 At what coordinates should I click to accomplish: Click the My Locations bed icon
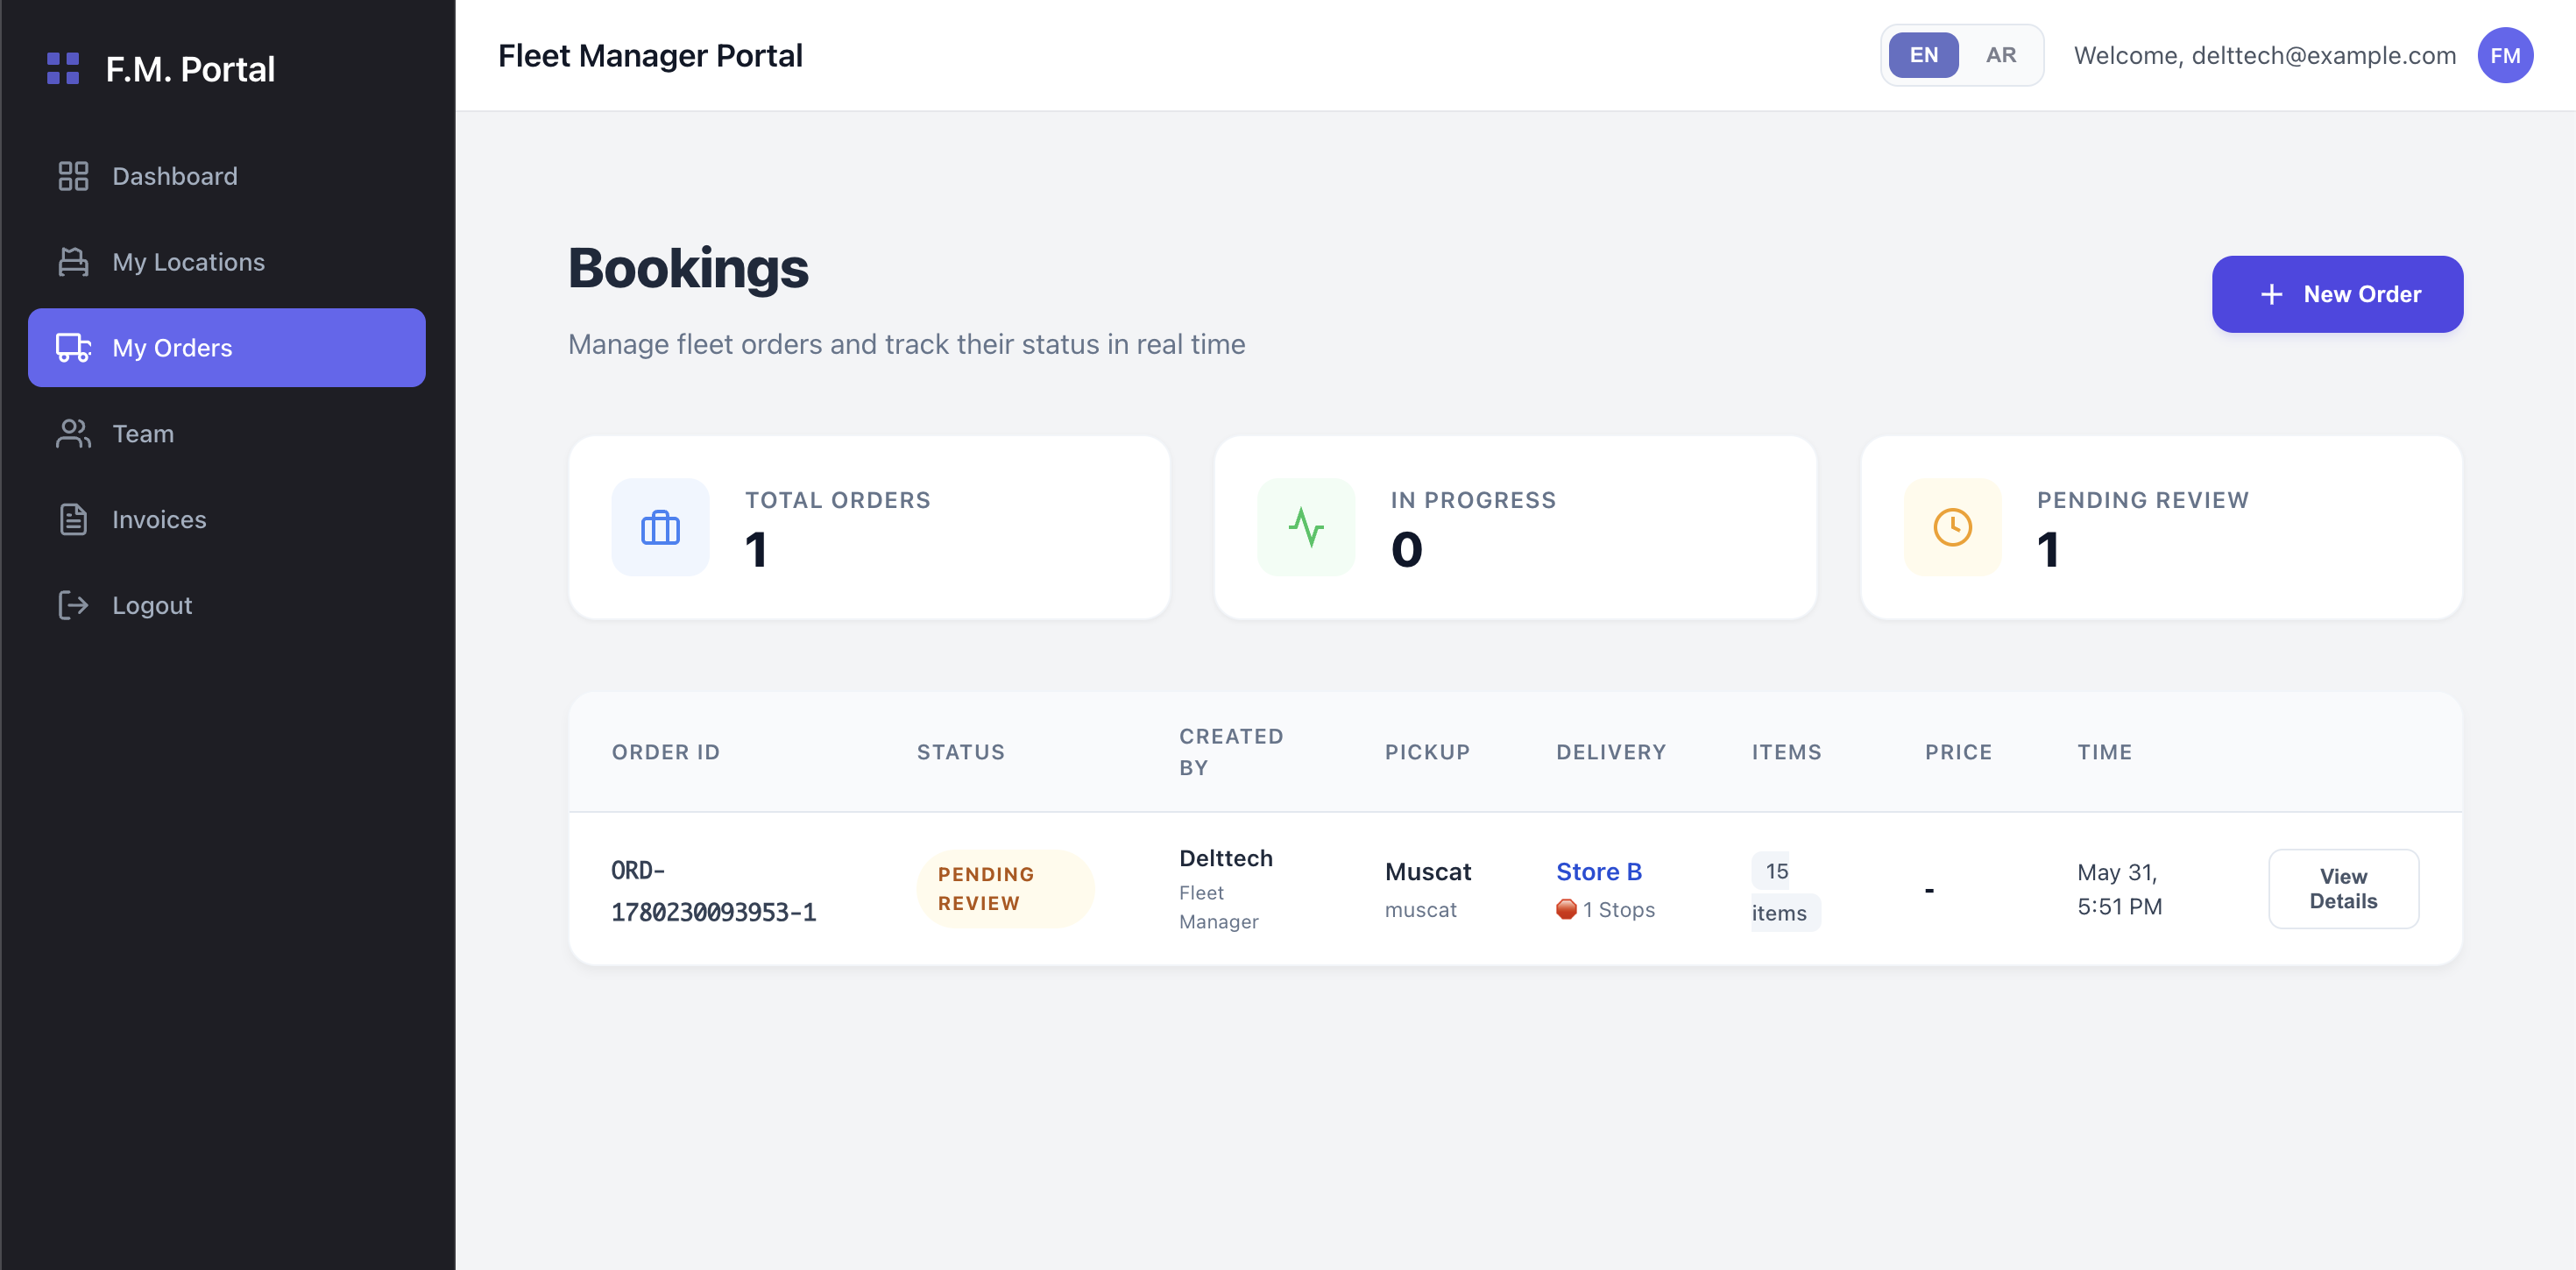[x=73, y=262]
